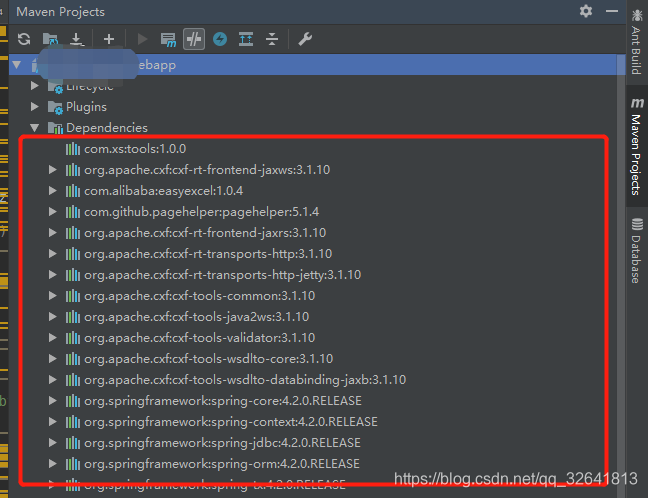Expand cxf-rt-transports-http:3.1.10 dependency

(x=52, y=254)
